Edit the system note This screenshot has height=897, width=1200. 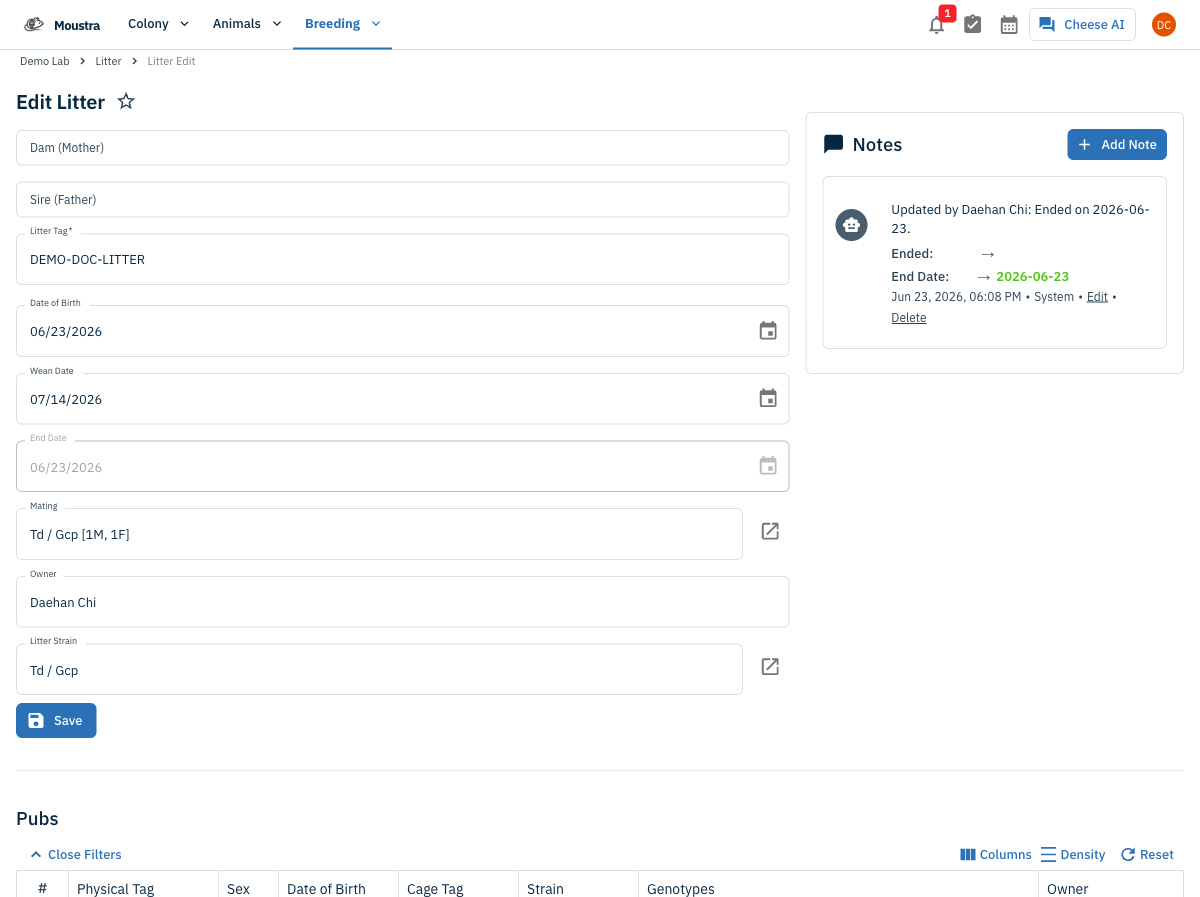(x=1097, y=297)
